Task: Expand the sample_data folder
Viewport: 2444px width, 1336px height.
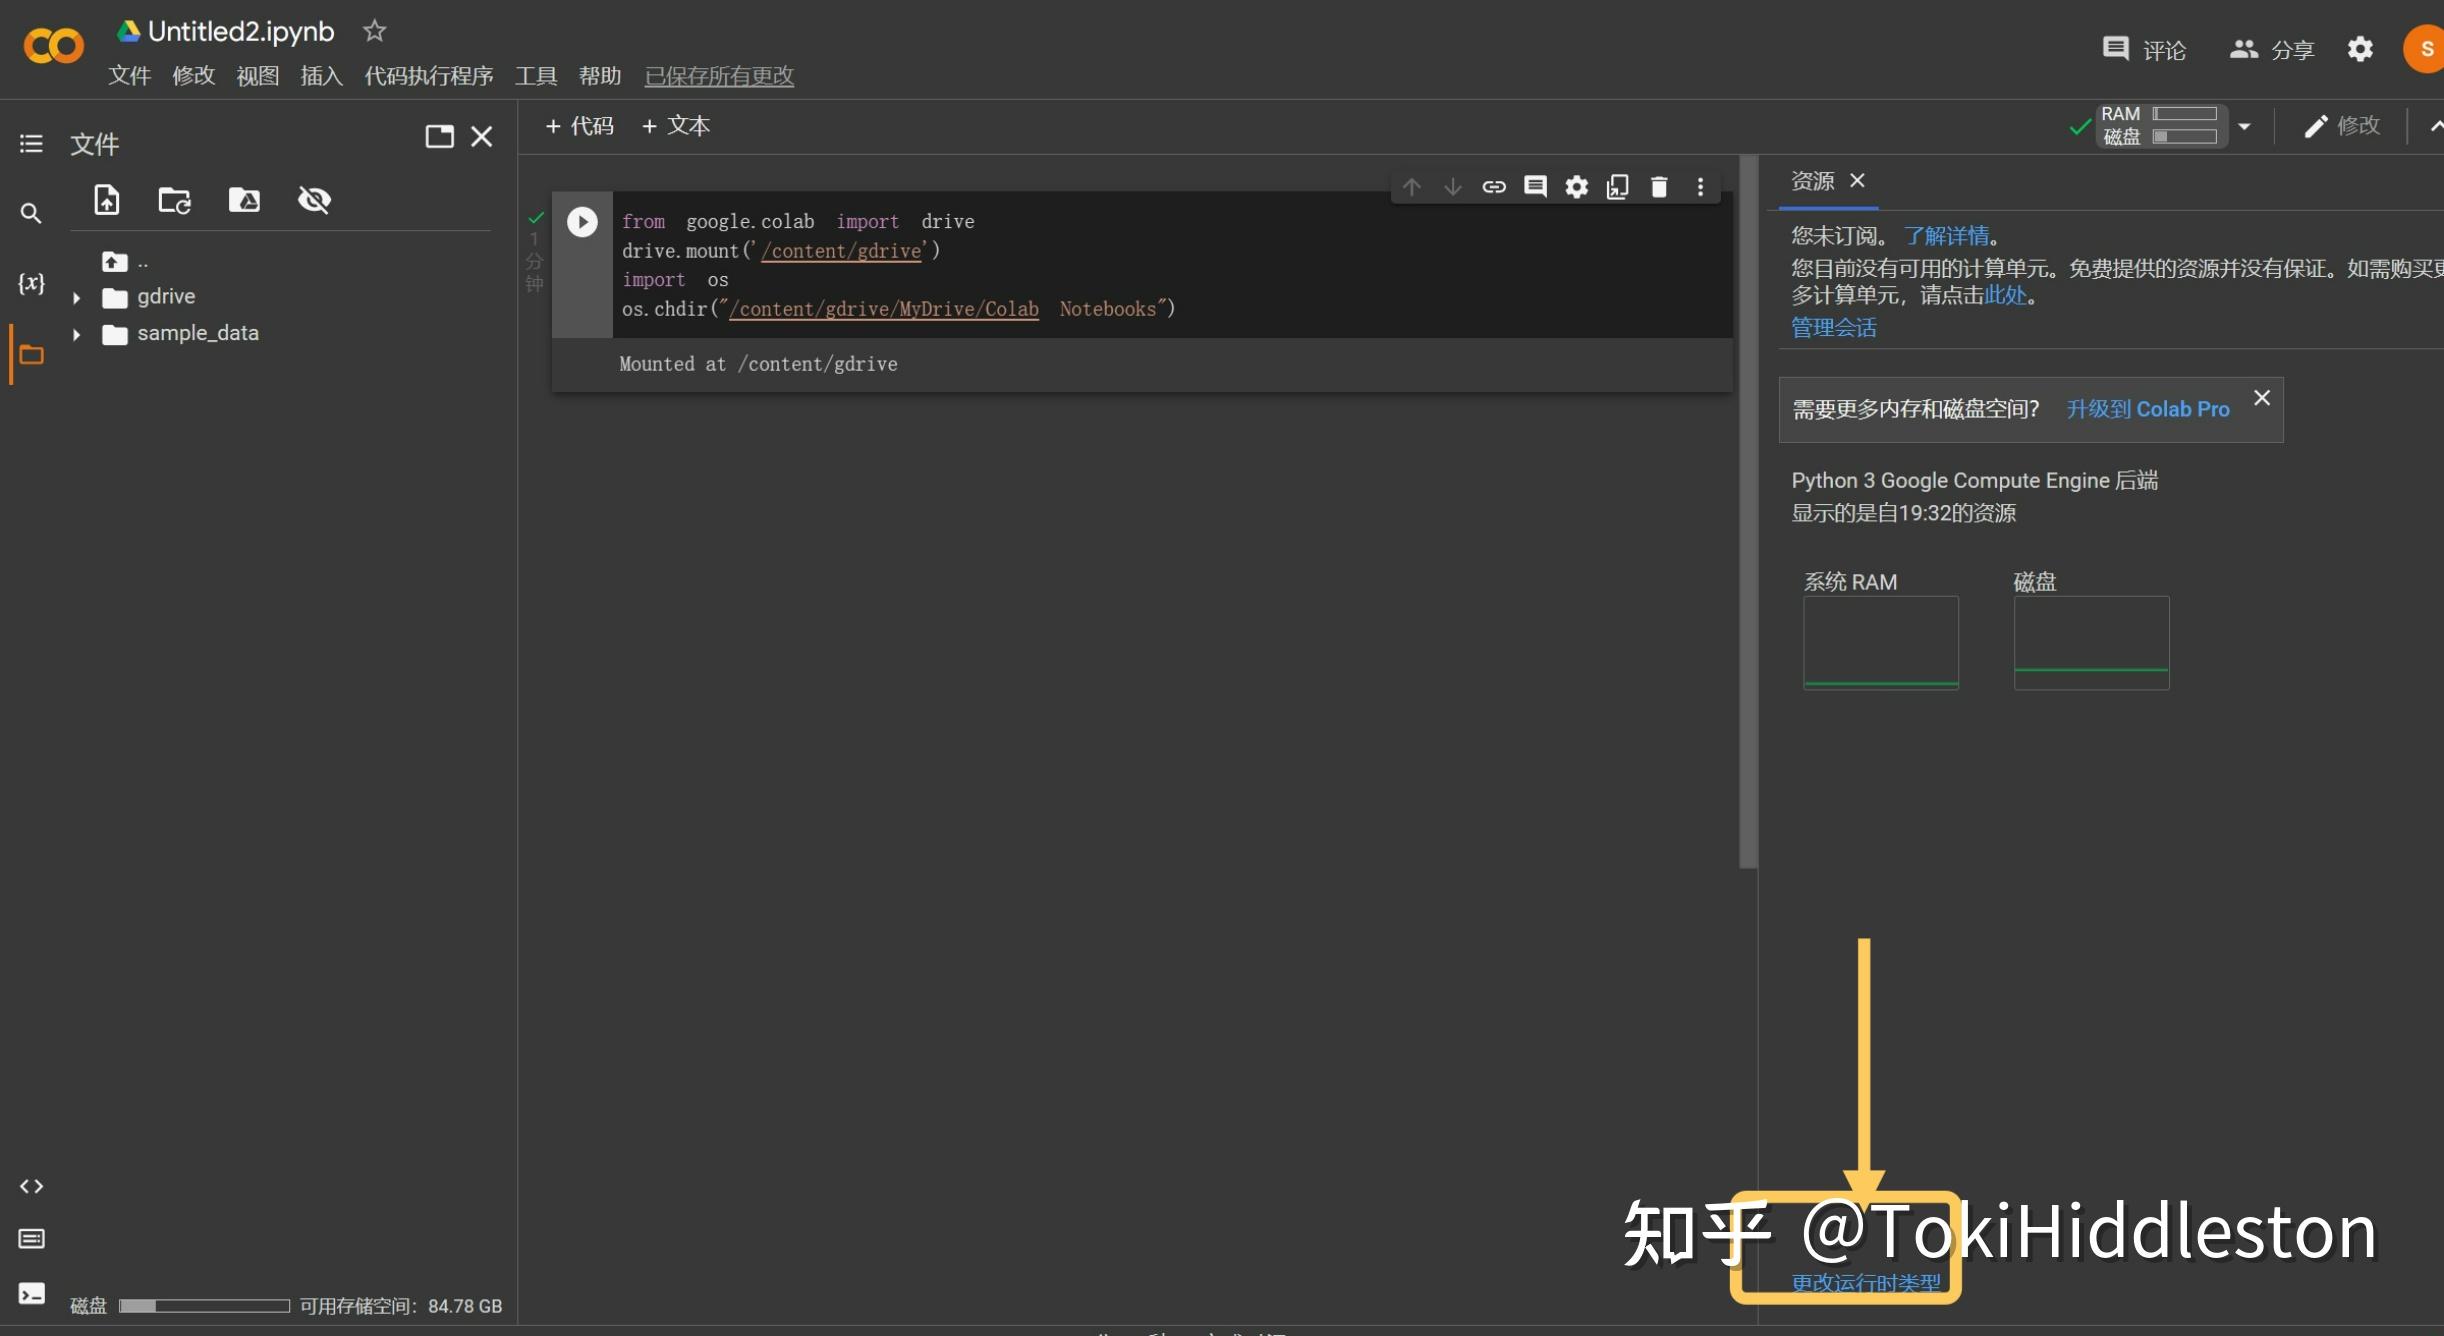Action: 77,333
